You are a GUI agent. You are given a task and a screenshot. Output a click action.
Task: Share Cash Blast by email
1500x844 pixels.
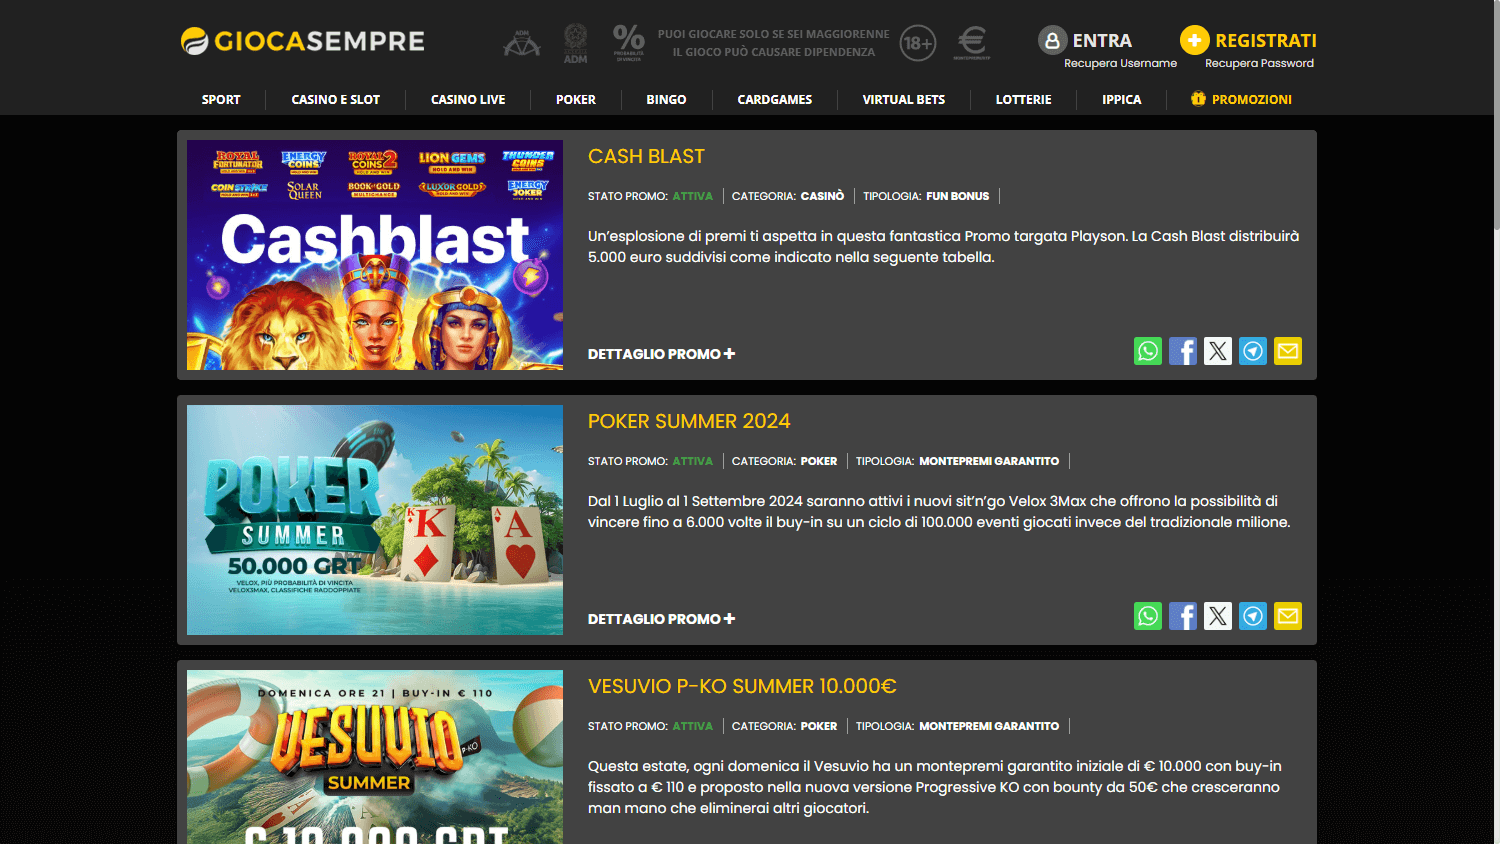pyautogui.click(x=1288, y=351)
